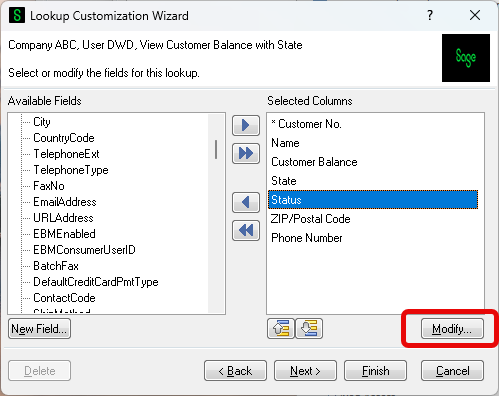The height and width of the screenshot is (396, 499).
Task: Click Finish to complete the wizard
Action: point(375,371)
